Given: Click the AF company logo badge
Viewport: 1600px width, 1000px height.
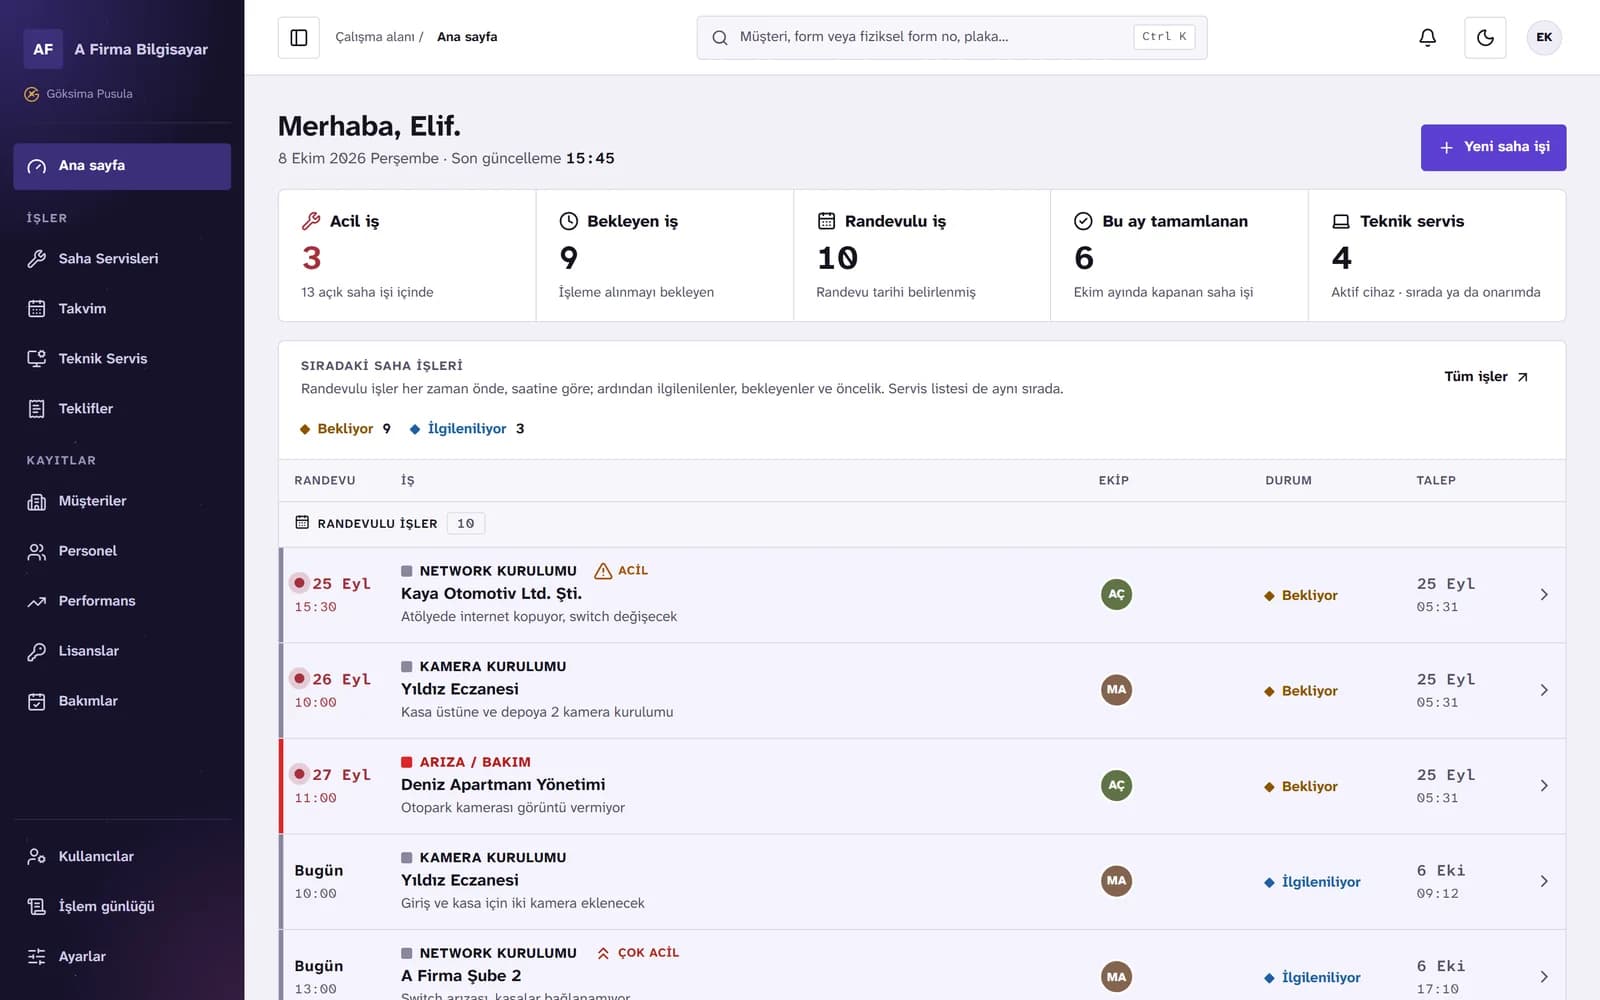Looking at the screenshot, I should pyautogui.click(x=43, y=49).
